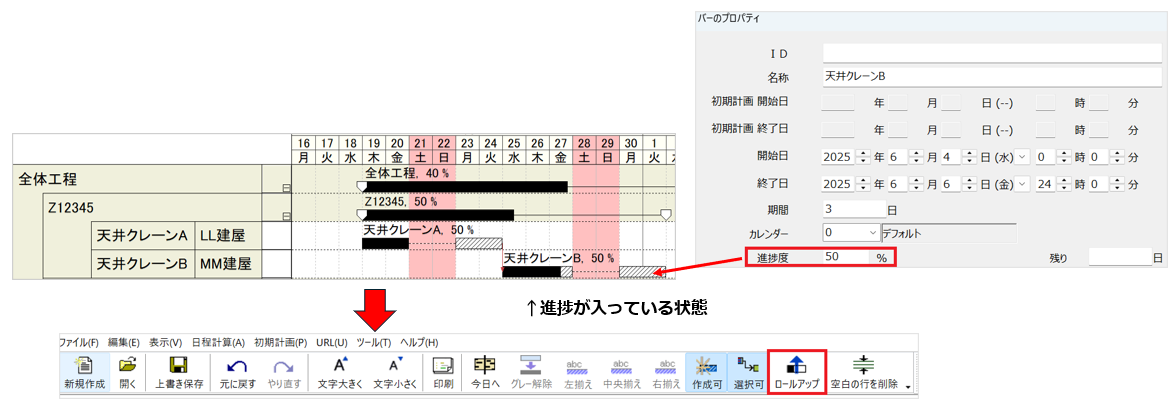Print the chart using 印刷 icon
Viewport: 1171px width, 406px height.
442,372
